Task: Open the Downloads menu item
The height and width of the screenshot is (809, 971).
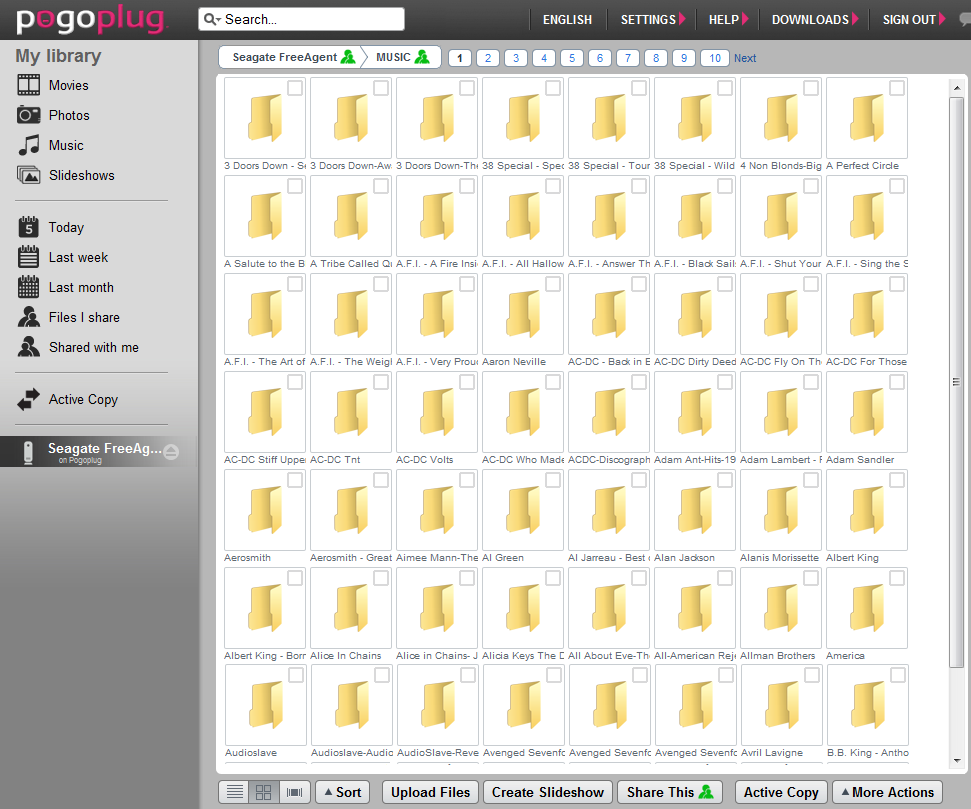Action: tap(815, 19)
